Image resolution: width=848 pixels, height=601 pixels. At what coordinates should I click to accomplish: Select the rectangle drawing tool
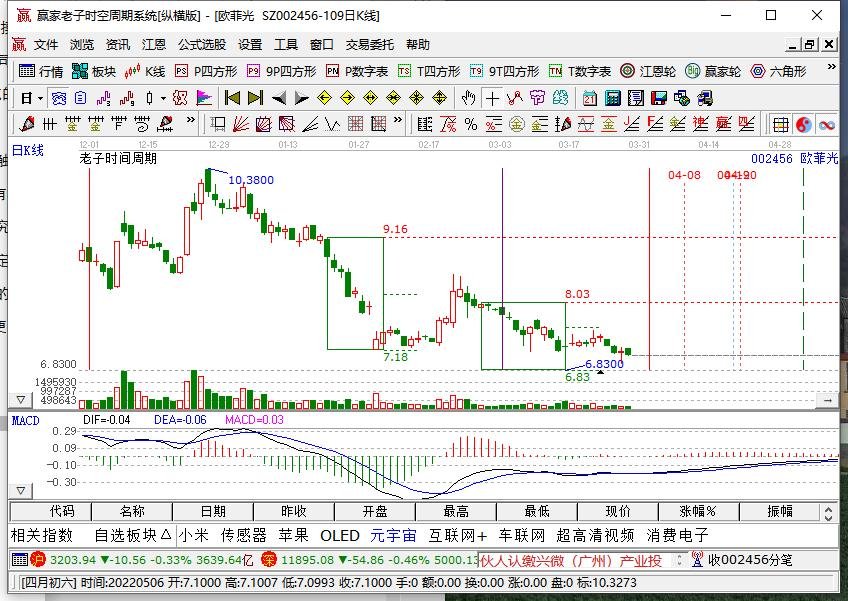(218, 125)
